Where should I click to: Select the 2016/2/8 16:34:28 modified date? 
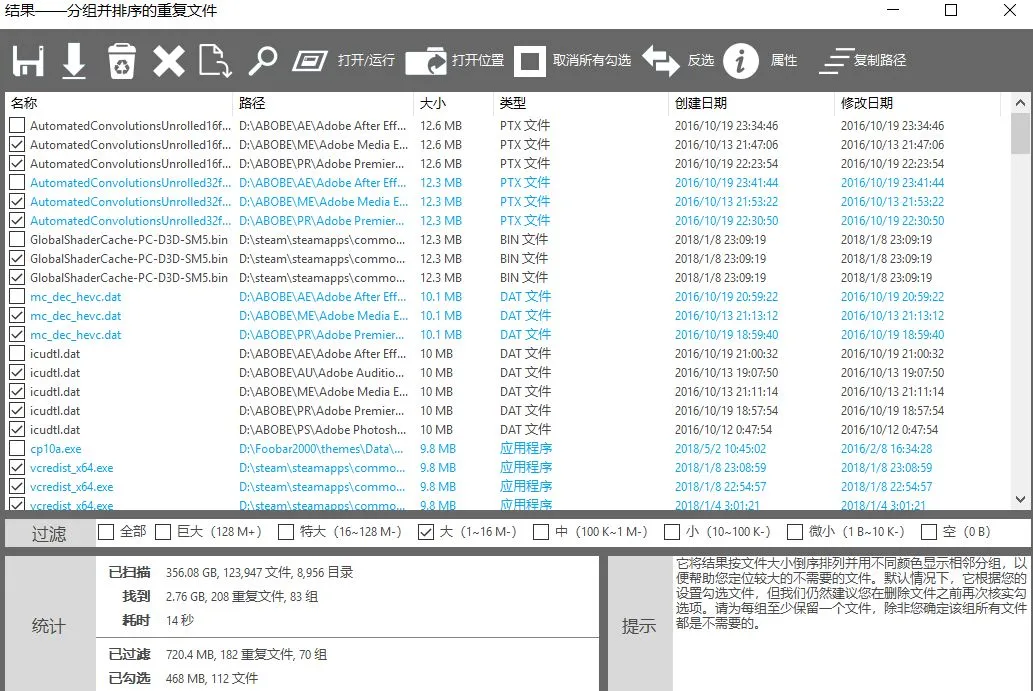click(886, 449)
